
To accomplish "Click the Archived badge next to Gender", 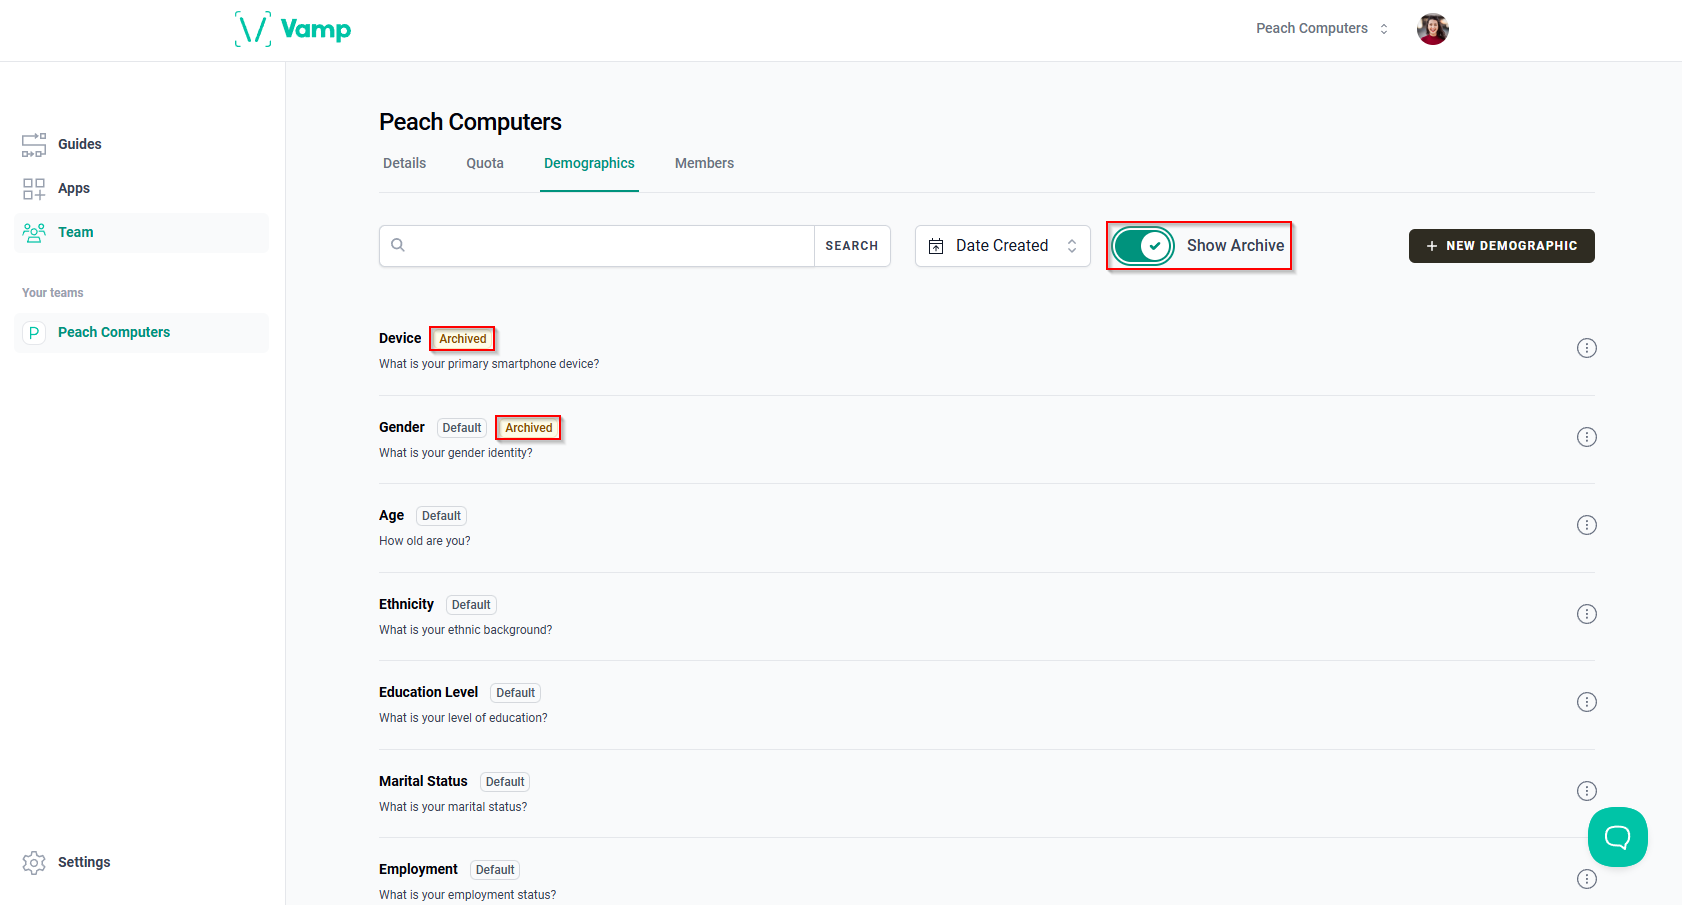I will (529, 428).
